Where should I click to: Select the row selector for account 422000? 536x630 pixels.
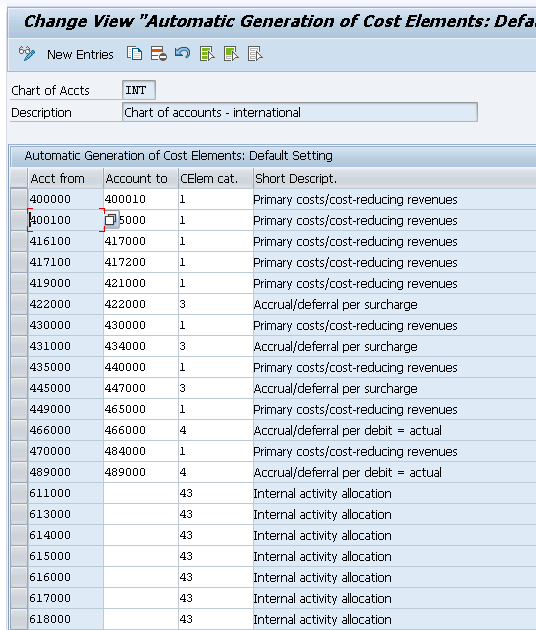pyautogui.click(x=19, y=304)
